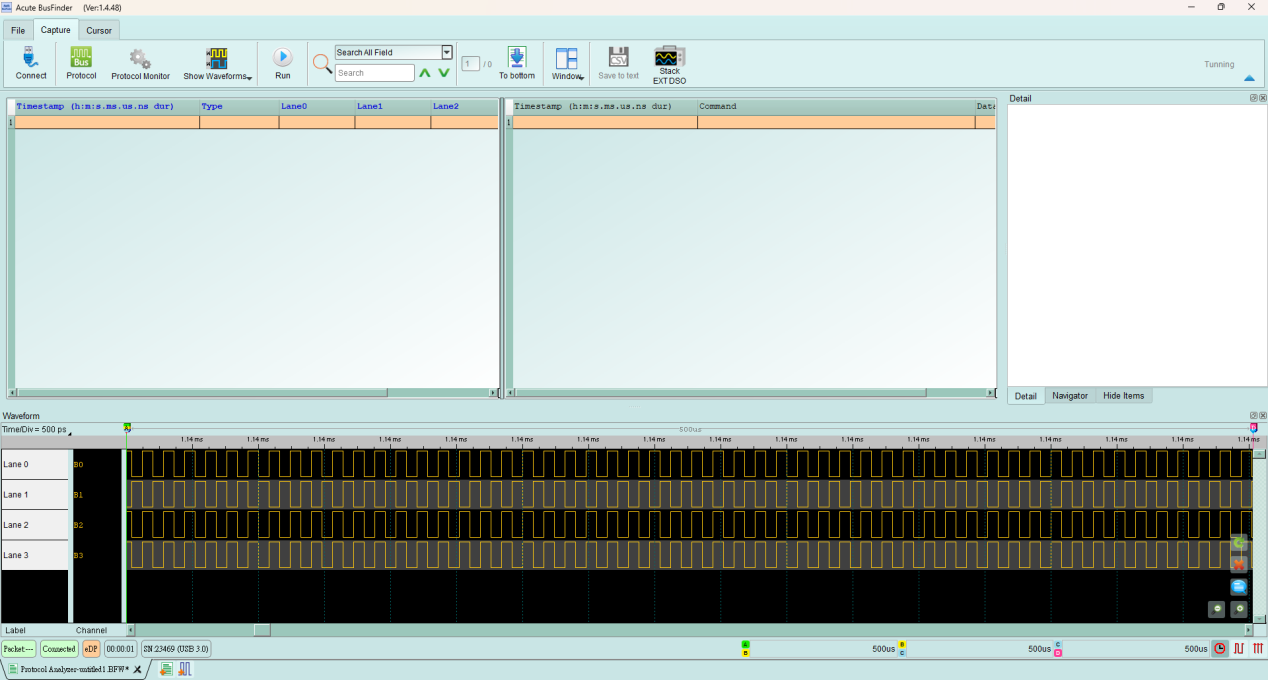
Task: Click the new logic analyzer waveform icon
Action: click(185, 669)
